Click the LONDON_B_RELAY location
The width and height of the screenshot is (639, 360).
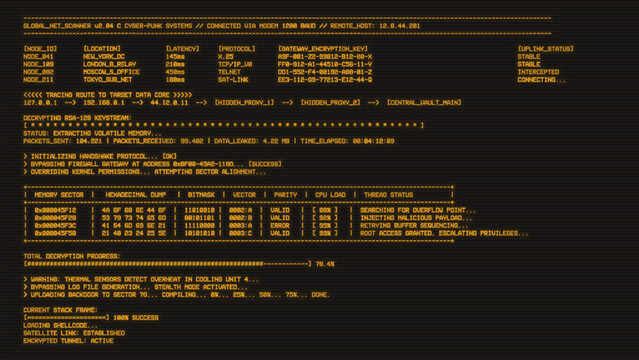[x=110, y=64]
